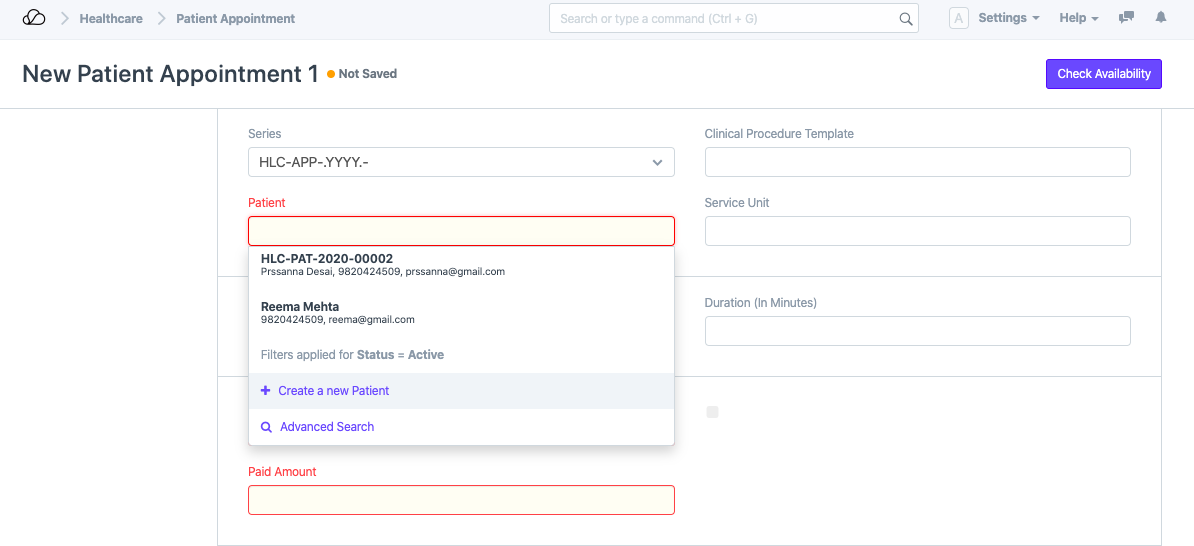Click the Duration (In Minutes) field

pos(917,331)
